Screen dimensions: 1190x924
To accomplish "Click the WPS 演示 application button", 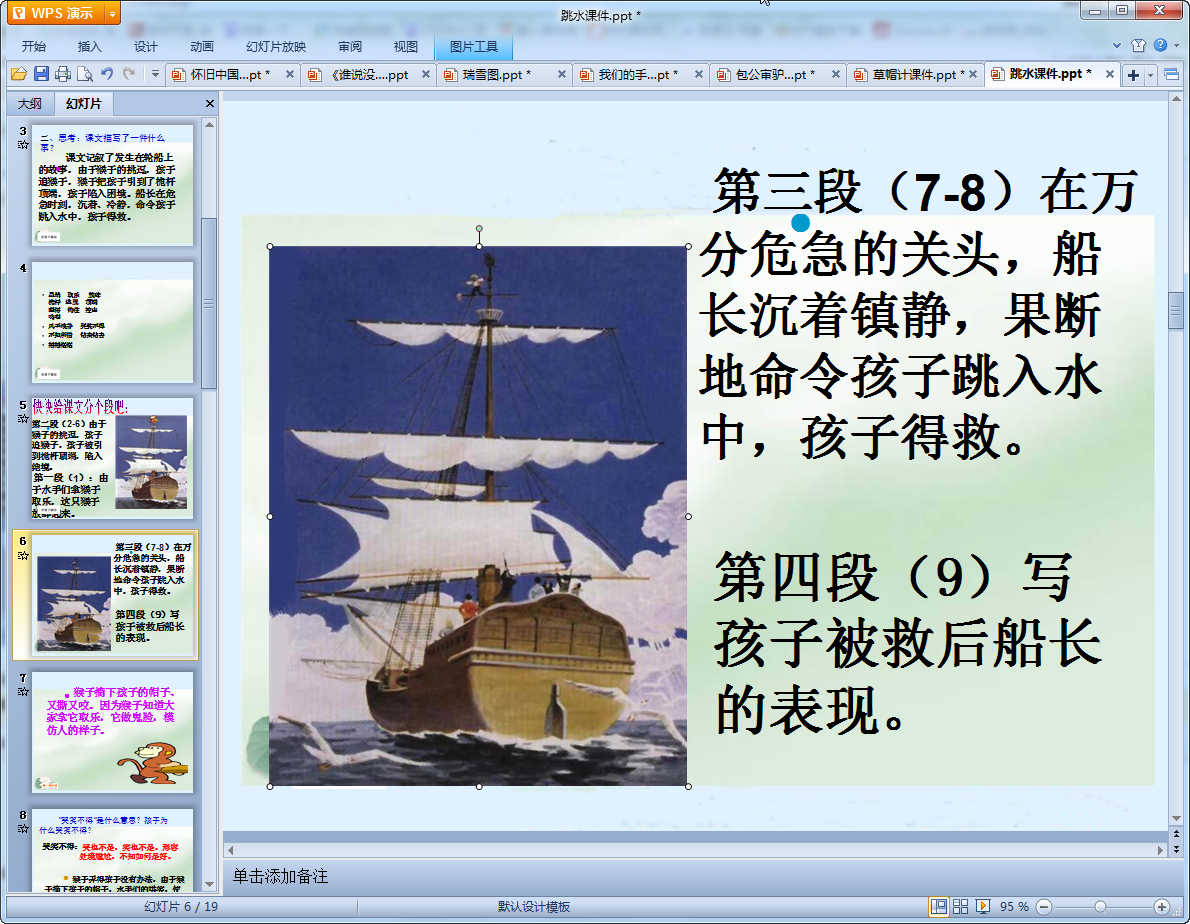I will click(56, 13).
